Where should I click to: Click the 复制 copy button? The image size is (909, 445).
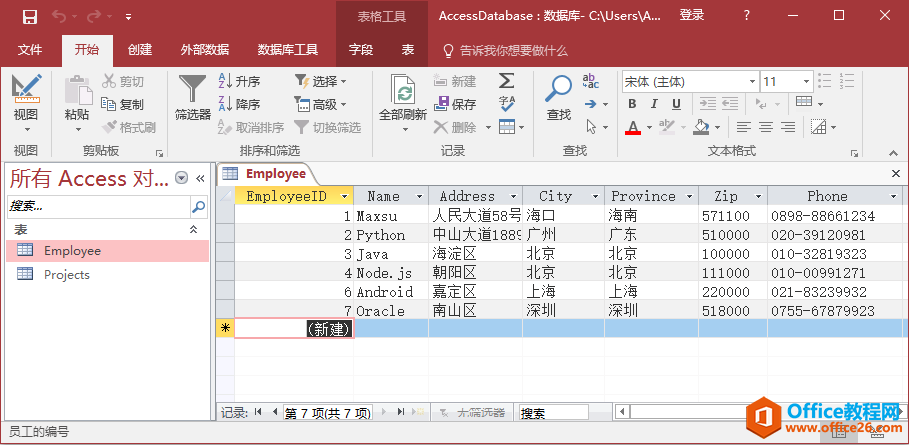tap(122, 104)
